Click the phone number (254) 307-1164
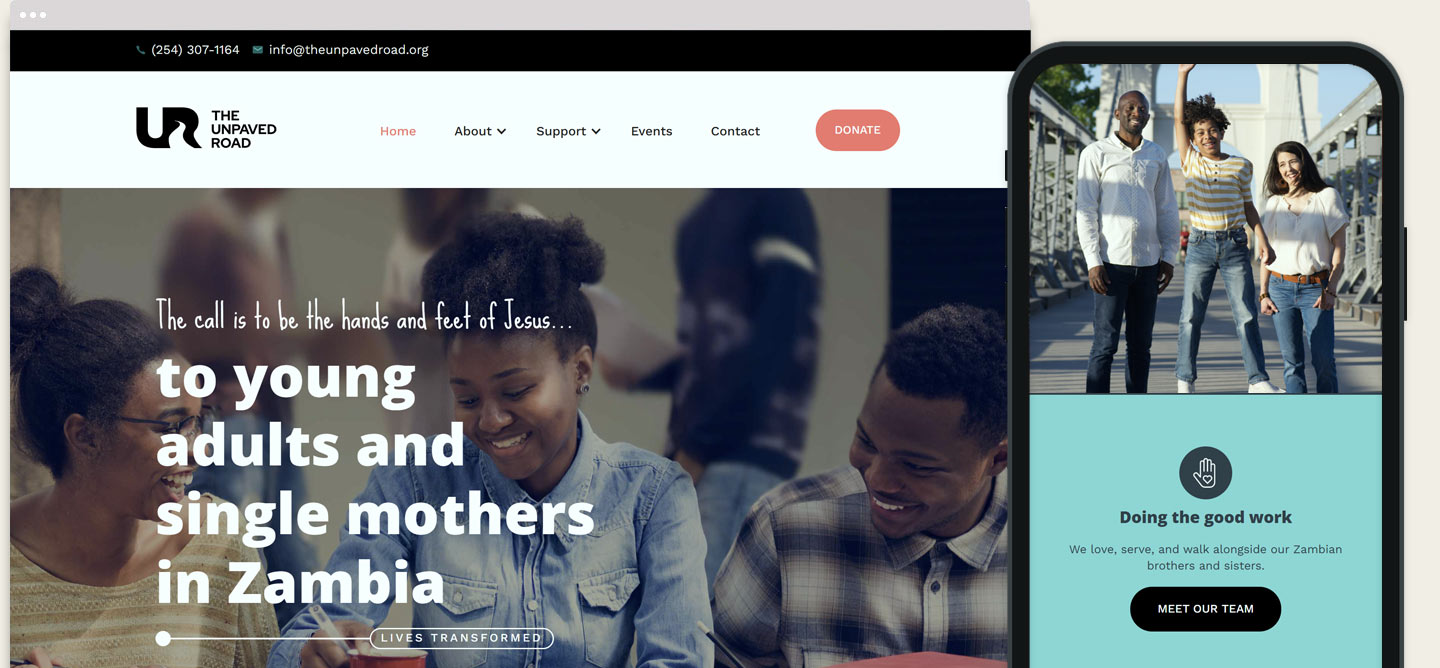 (x=195, y=50)
